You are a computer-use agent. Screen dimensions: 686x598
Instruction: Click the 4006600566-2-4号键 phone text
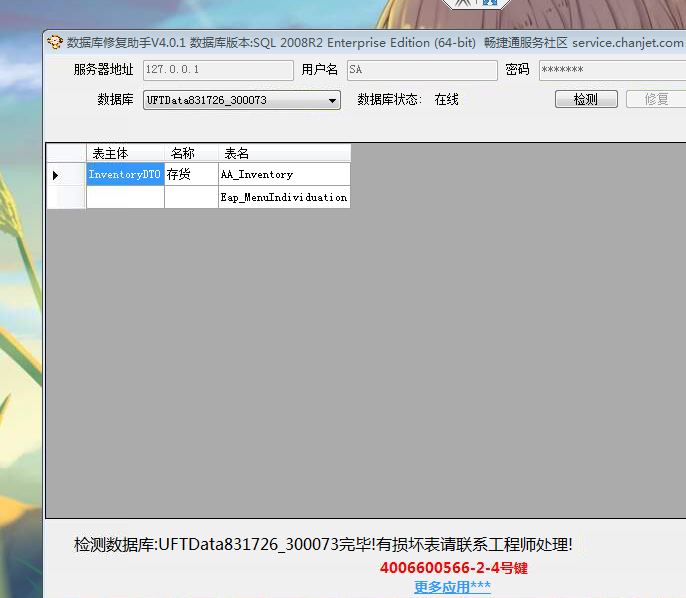pyautogui.click(x=454, y=568)
